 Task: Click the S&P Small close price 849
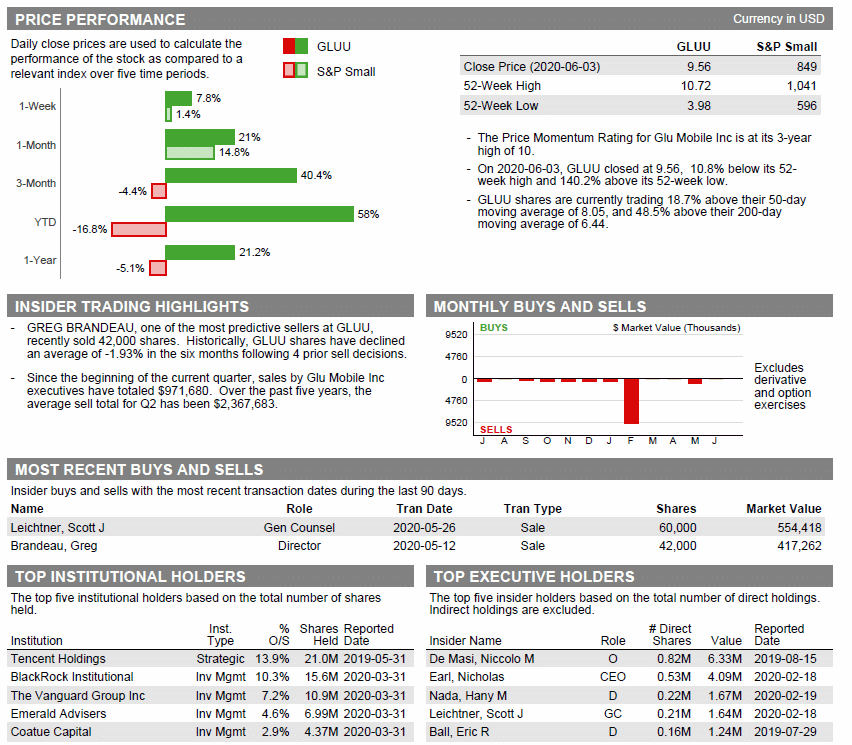pyautogui.click(x=807, y=67)
